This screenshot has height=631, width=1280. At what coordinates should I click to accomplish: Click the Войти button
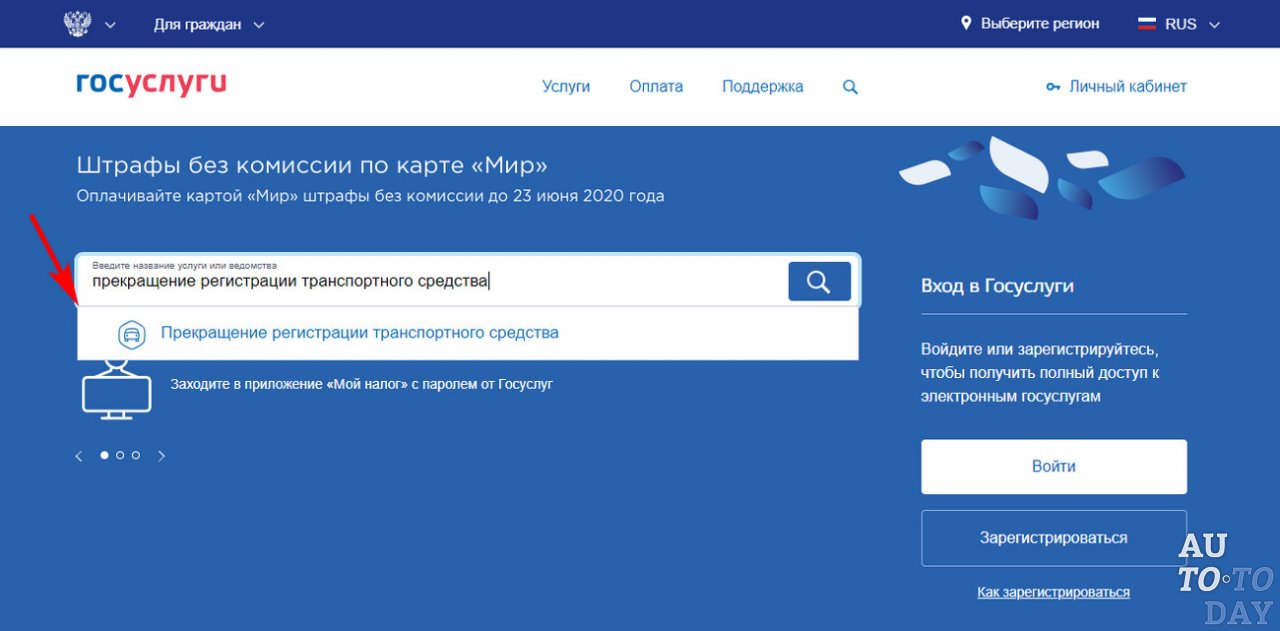[x=1053, y=466]
